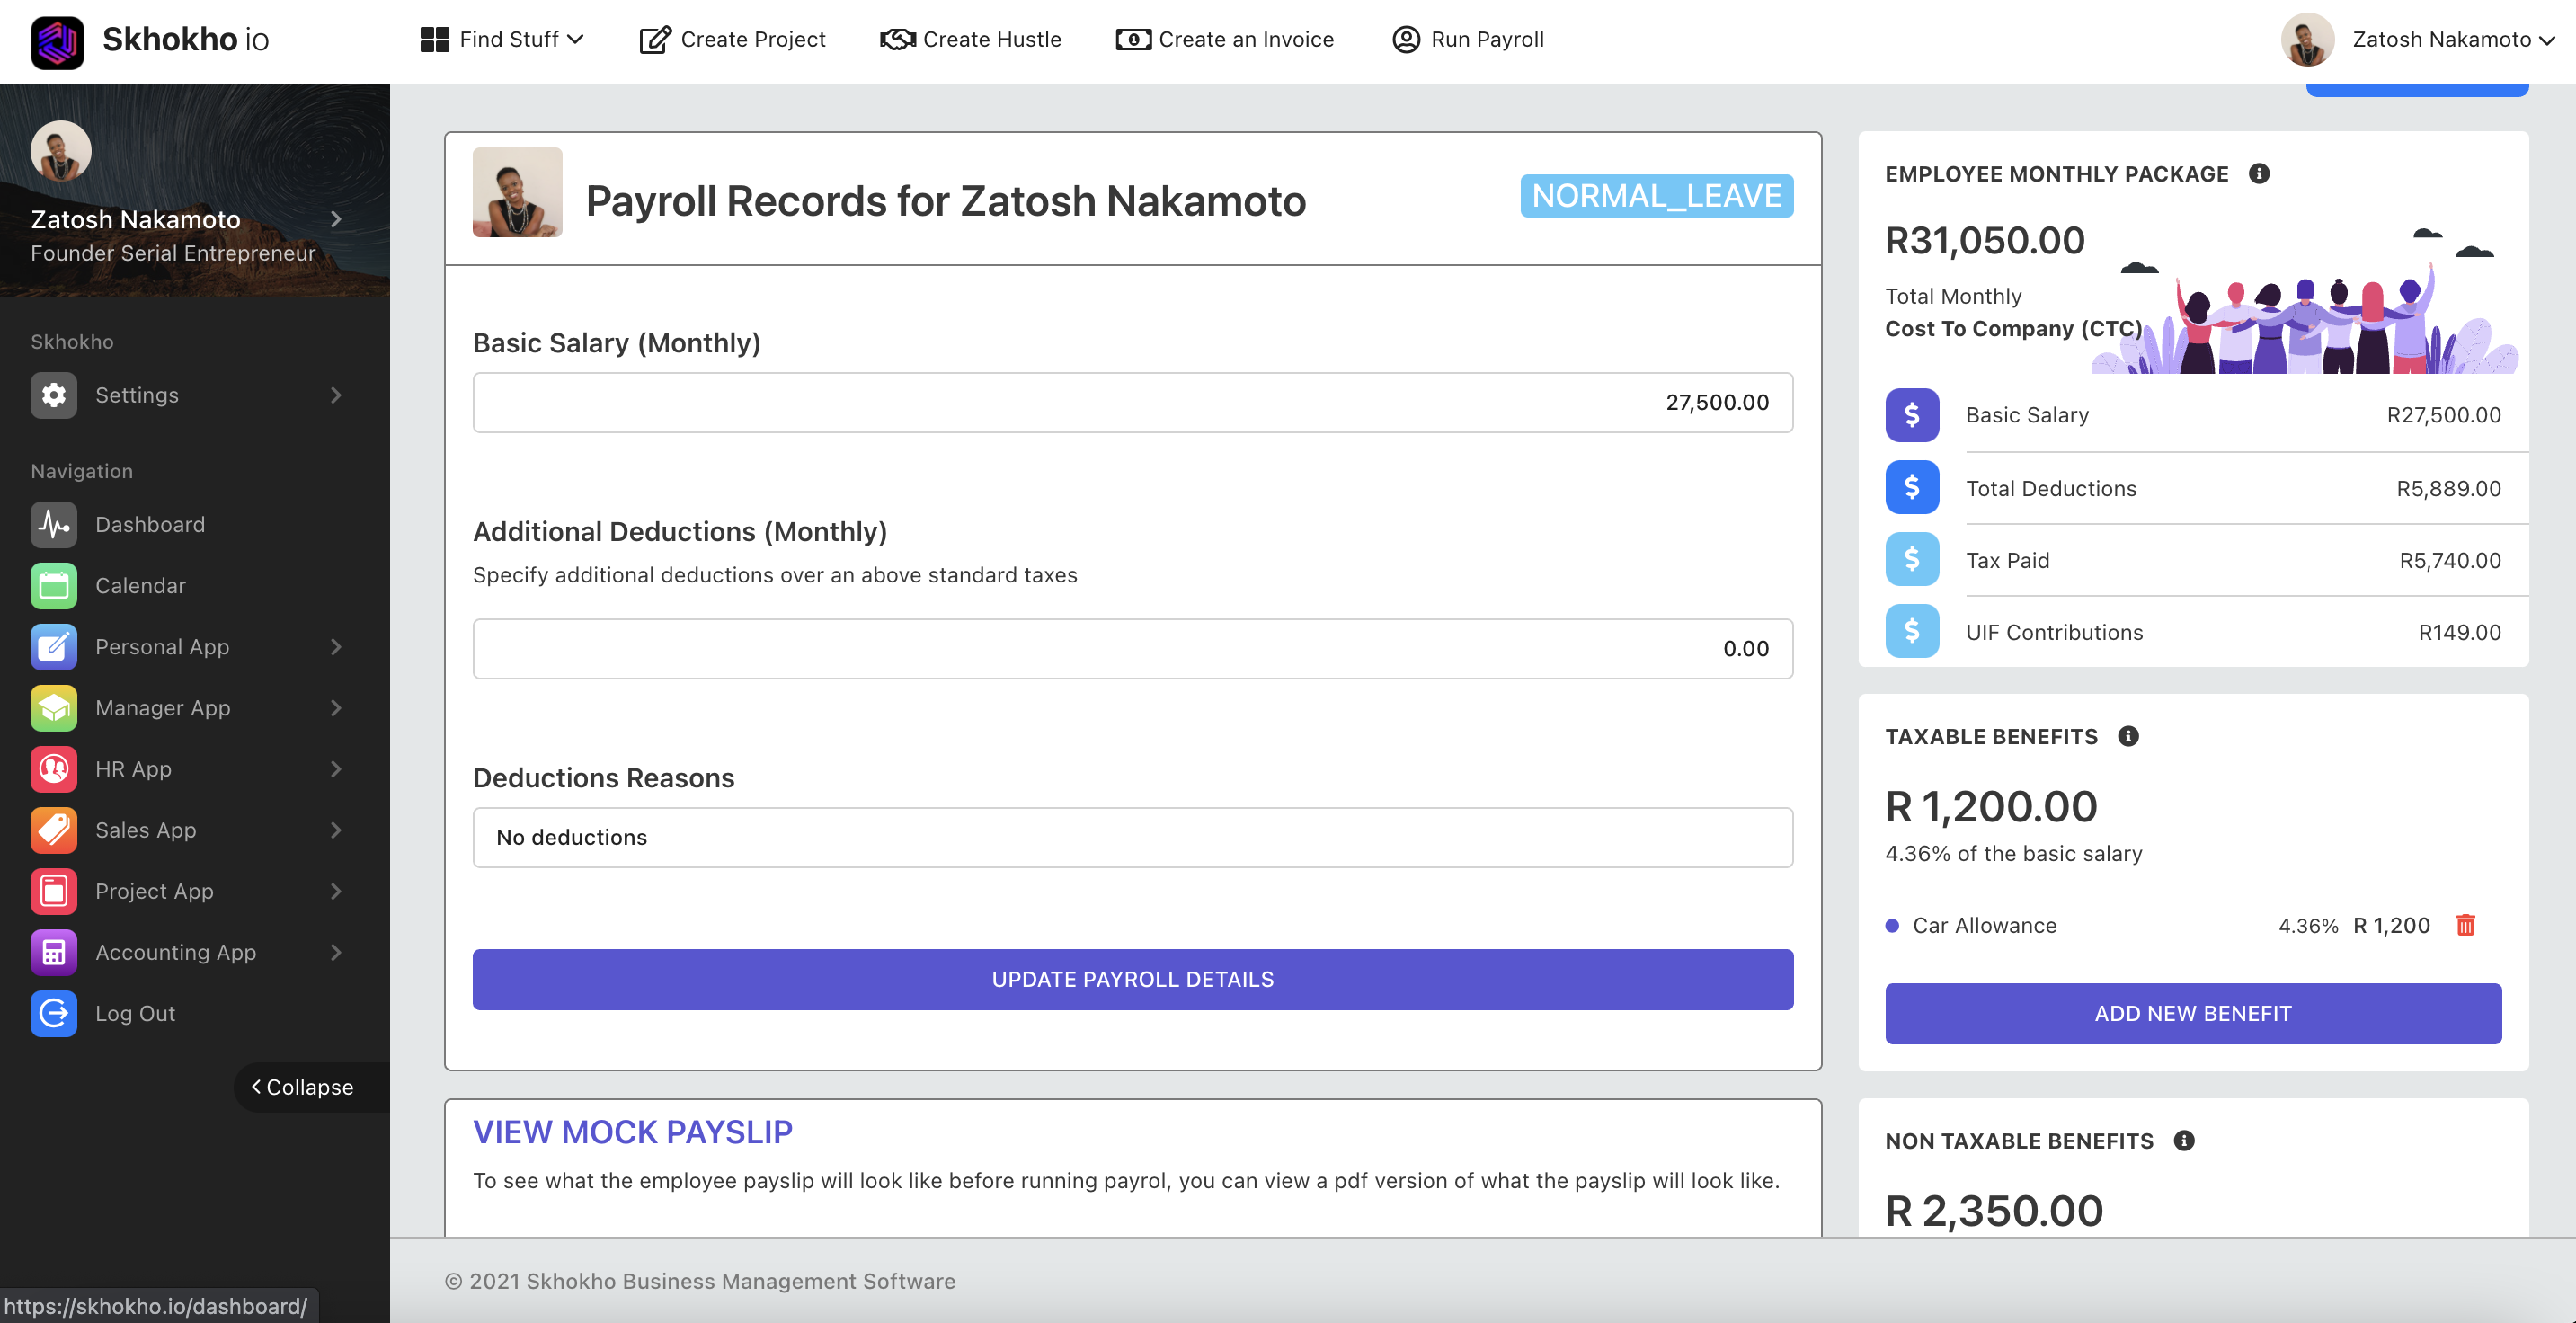The width and height of the screenshot is (2576, 1323).
Task: Open Dashboard from sidebar pulse icon
Action: click(x=54, y=524)
